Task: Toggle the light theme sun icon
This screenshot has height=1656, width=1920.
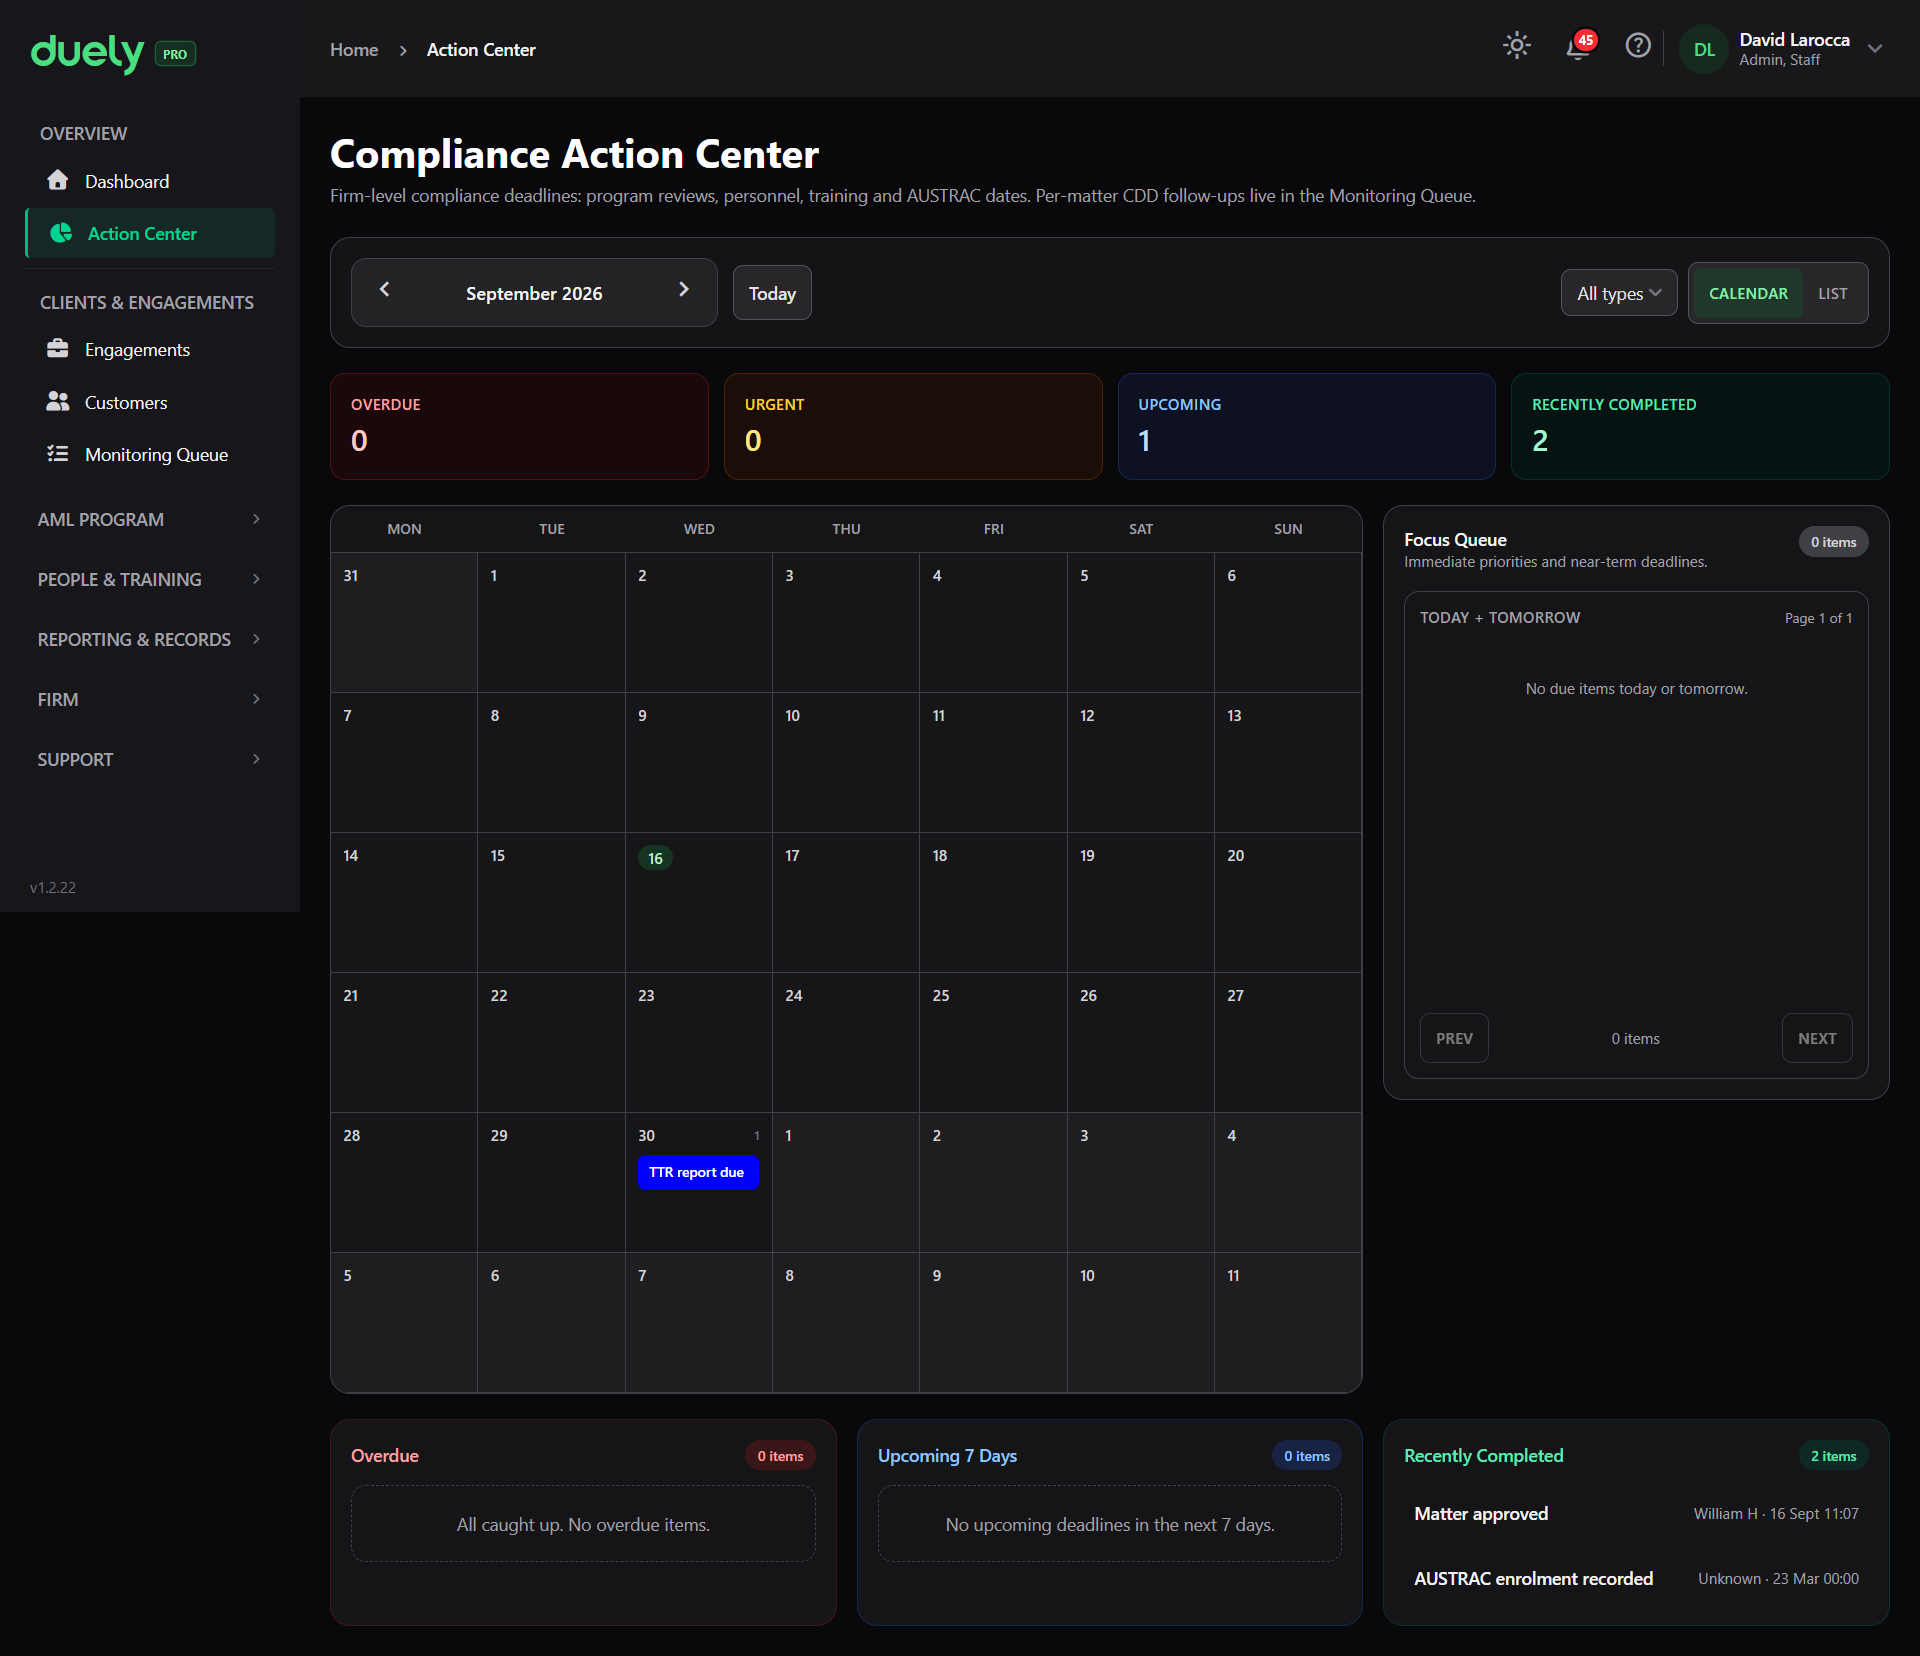Action: tap(1517, 45)
